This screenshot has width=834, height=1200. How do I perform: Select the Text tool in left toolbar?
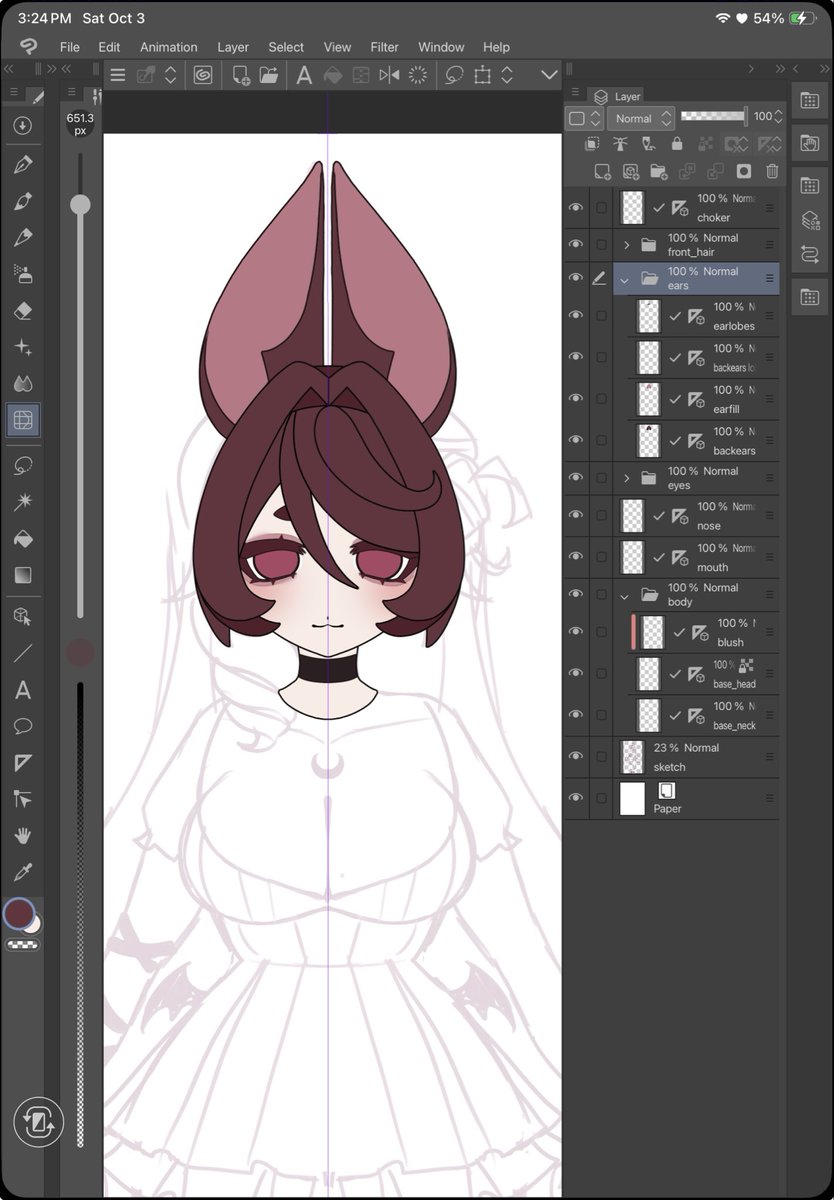(23, 690)
